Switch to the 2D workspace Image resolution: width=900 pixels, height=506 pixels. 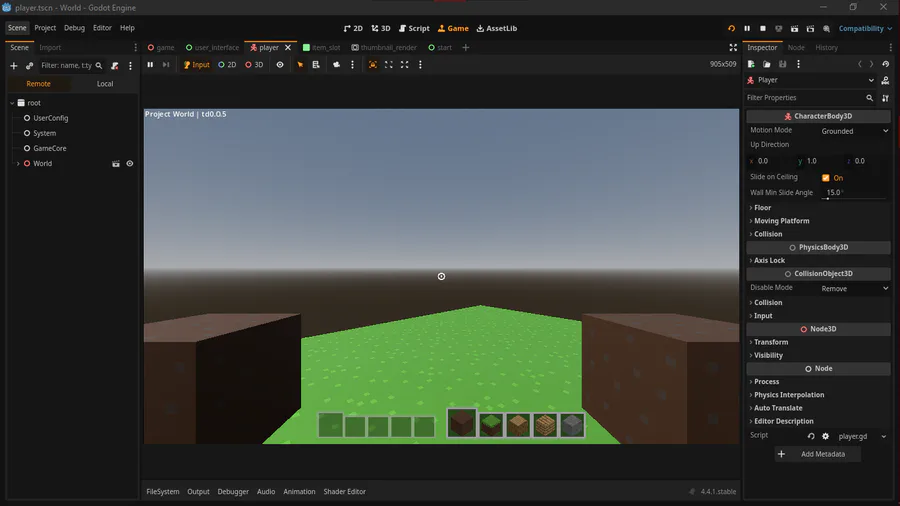tap(353, 28)
